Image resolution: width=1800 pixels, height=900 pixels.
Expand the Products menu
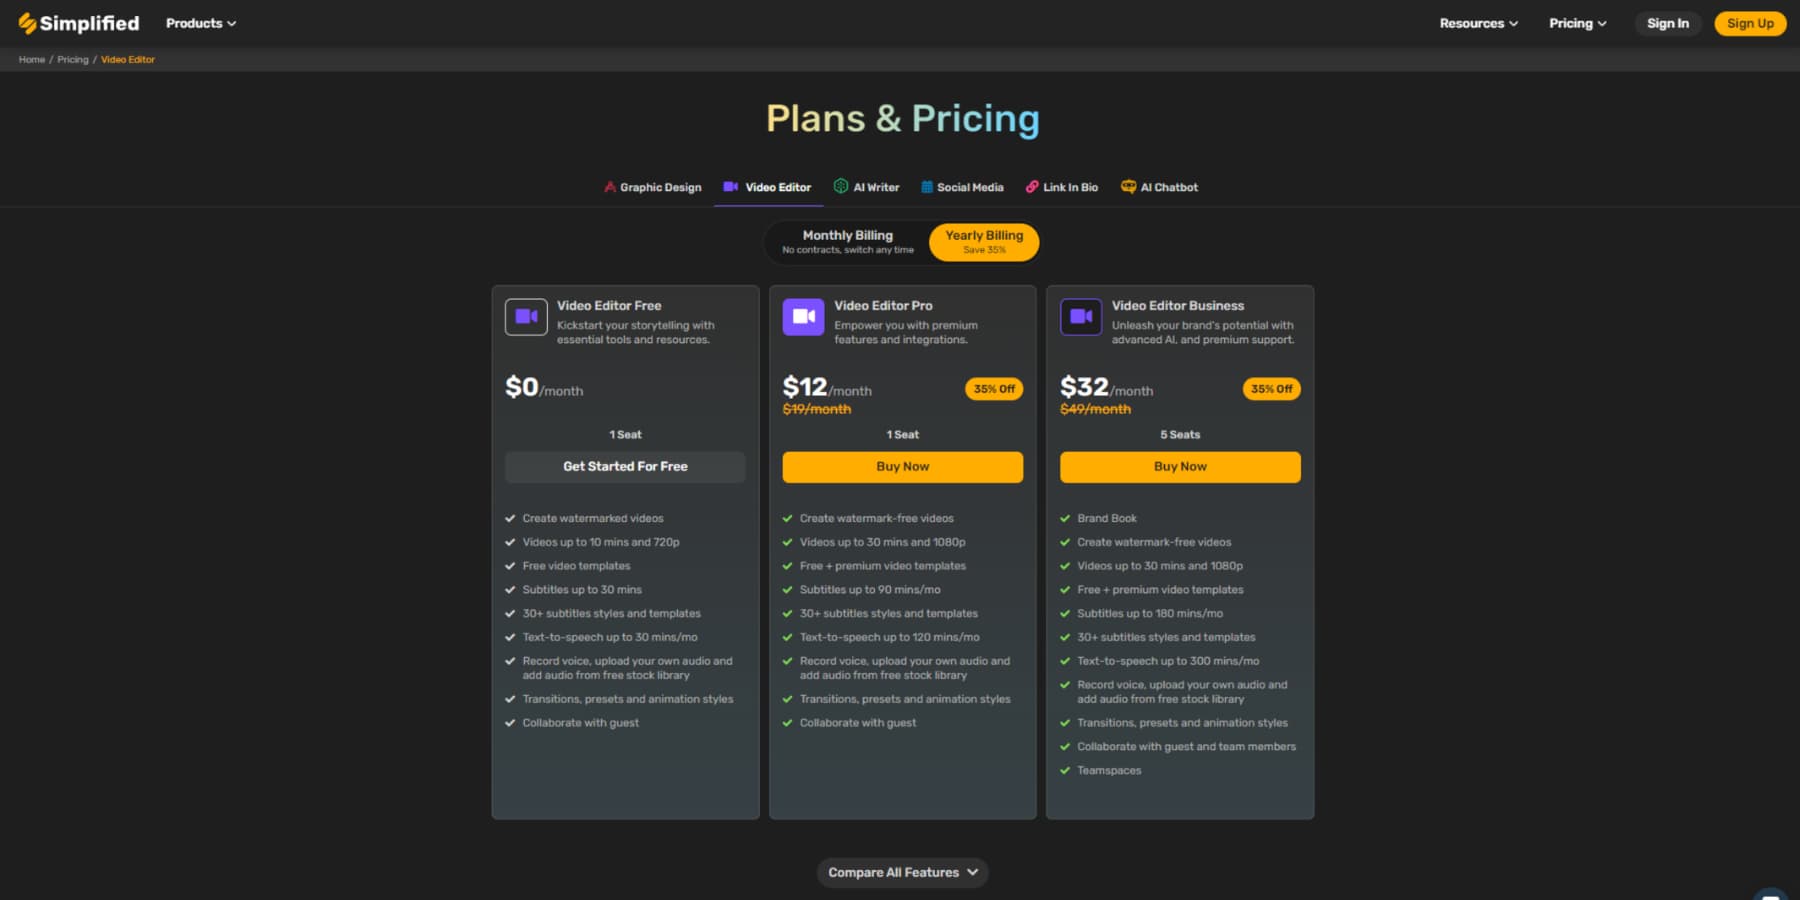coord(200,23)
